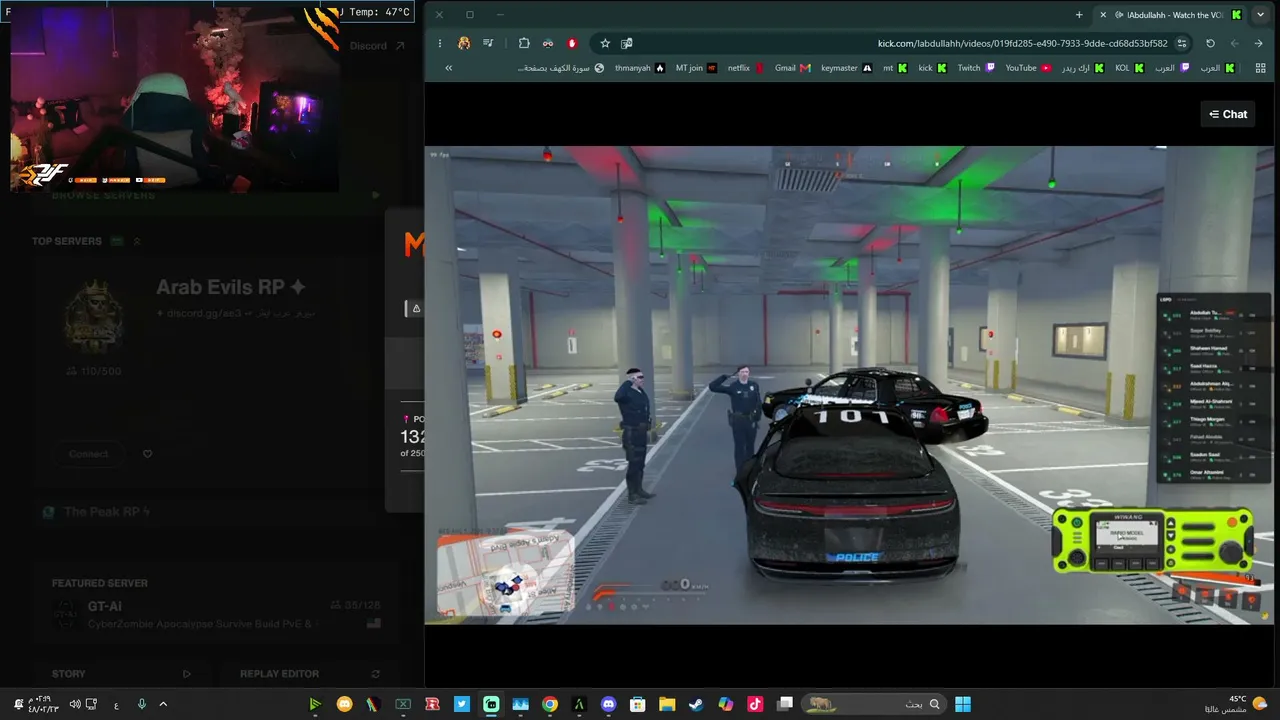Open the STORY mode entry
Screen dimensions: 1280x720
121,674
